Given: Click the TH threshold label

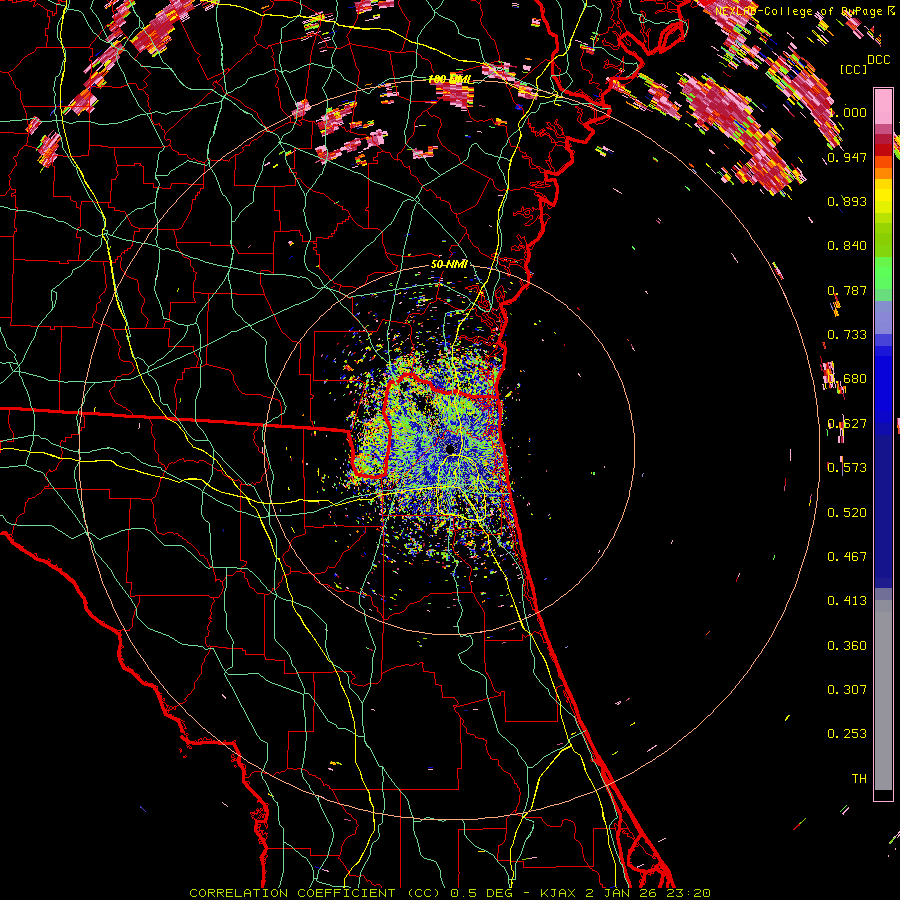Looking at the screenshot, I should (859, 779).
